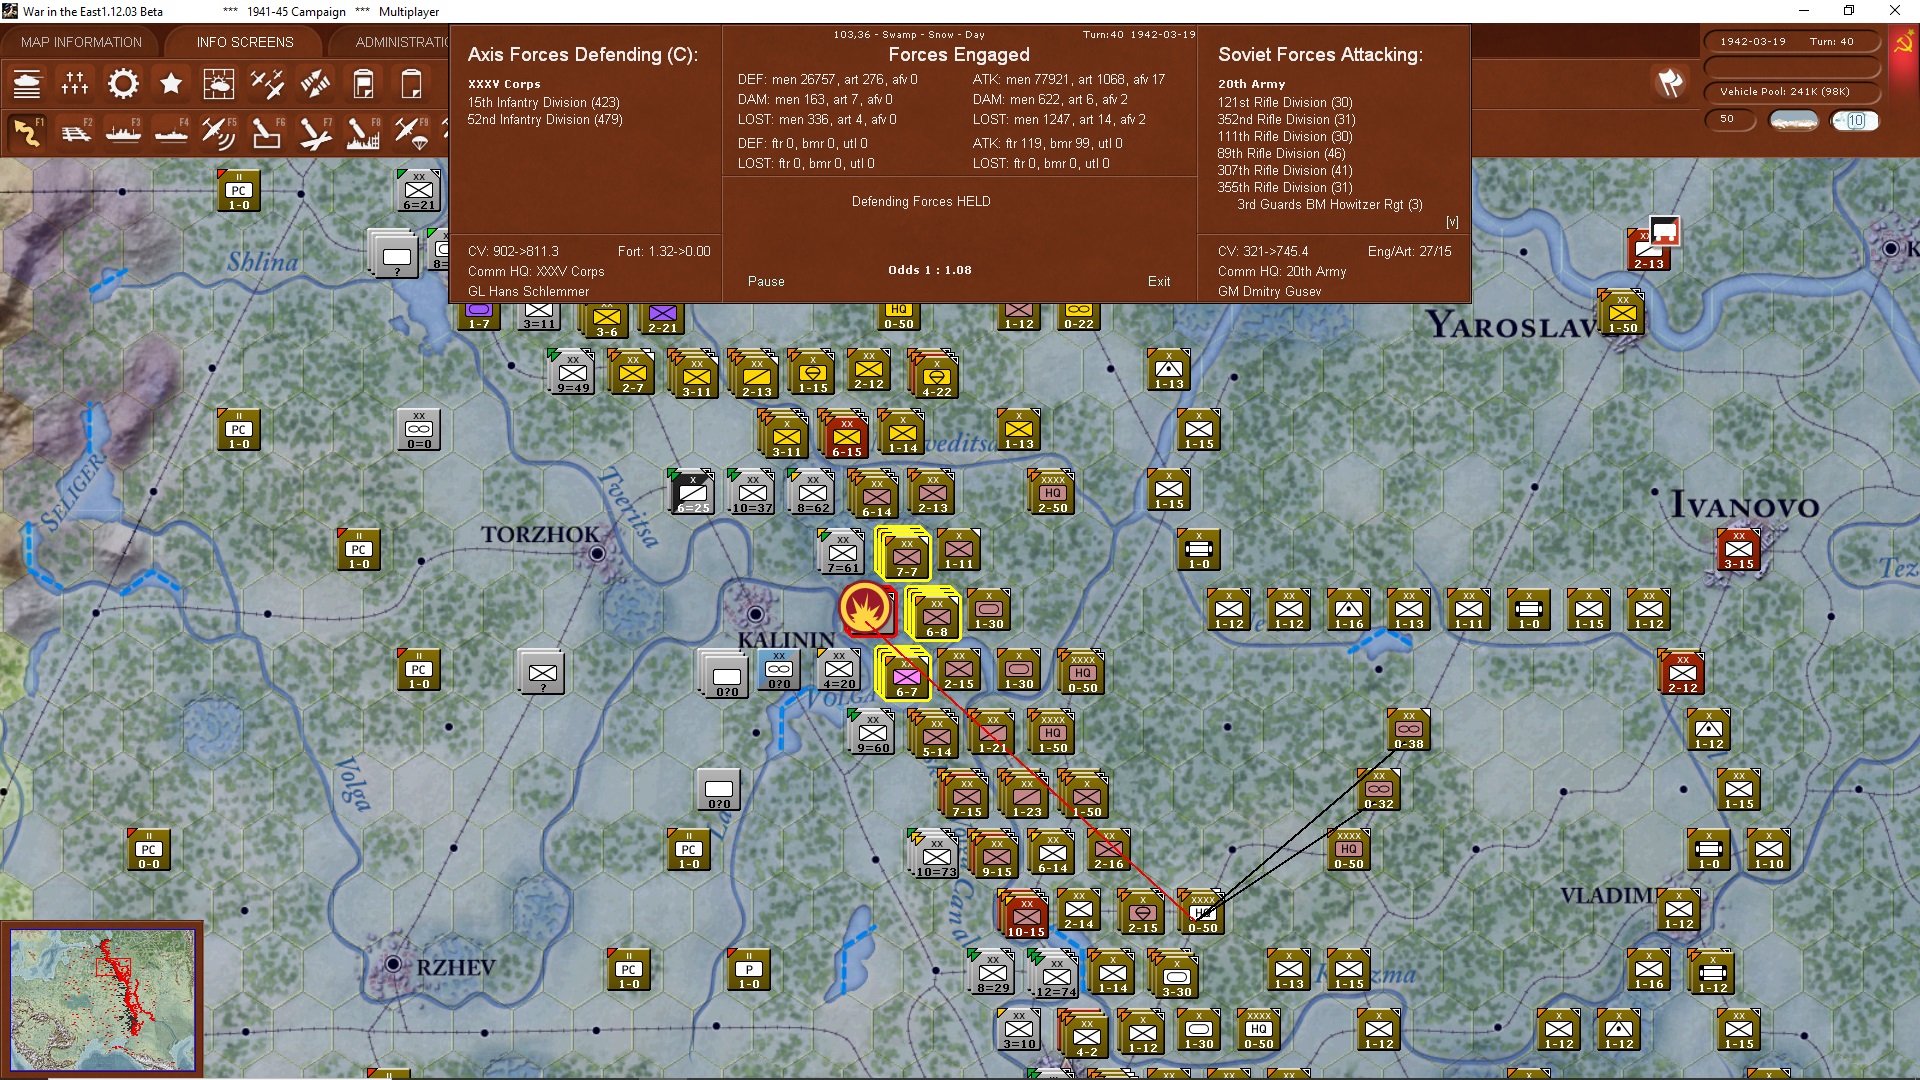Click the battle explosion marker near Kalinin
Viewport: 1920px width, 1080px height.
pyautogui.click(x=866, y=608)
